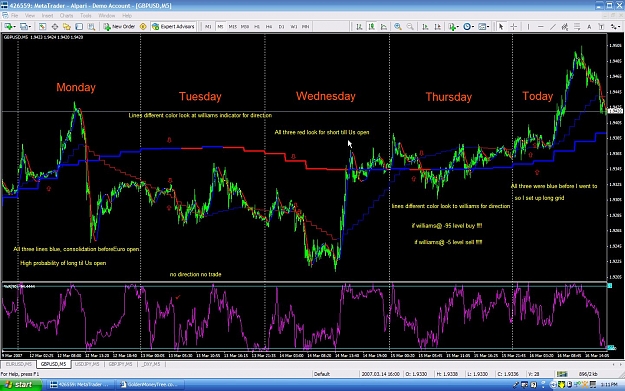Switch timeframe to H4
Image resolution: width=625 pixels, height=391 pixels.
pos(269,26)
